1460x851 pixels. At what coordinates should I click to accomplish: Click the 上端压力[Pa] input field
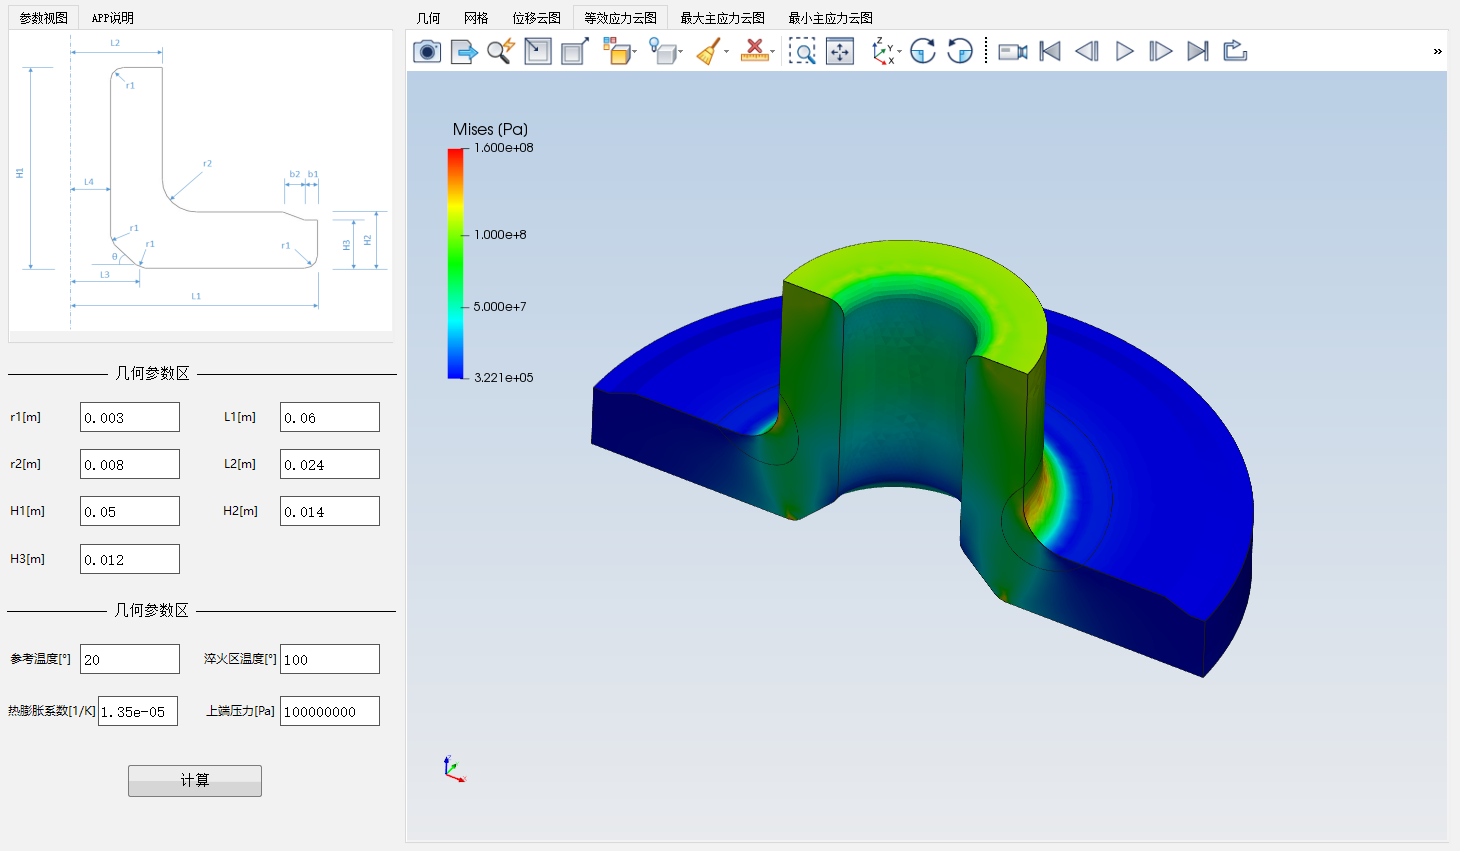329,711
